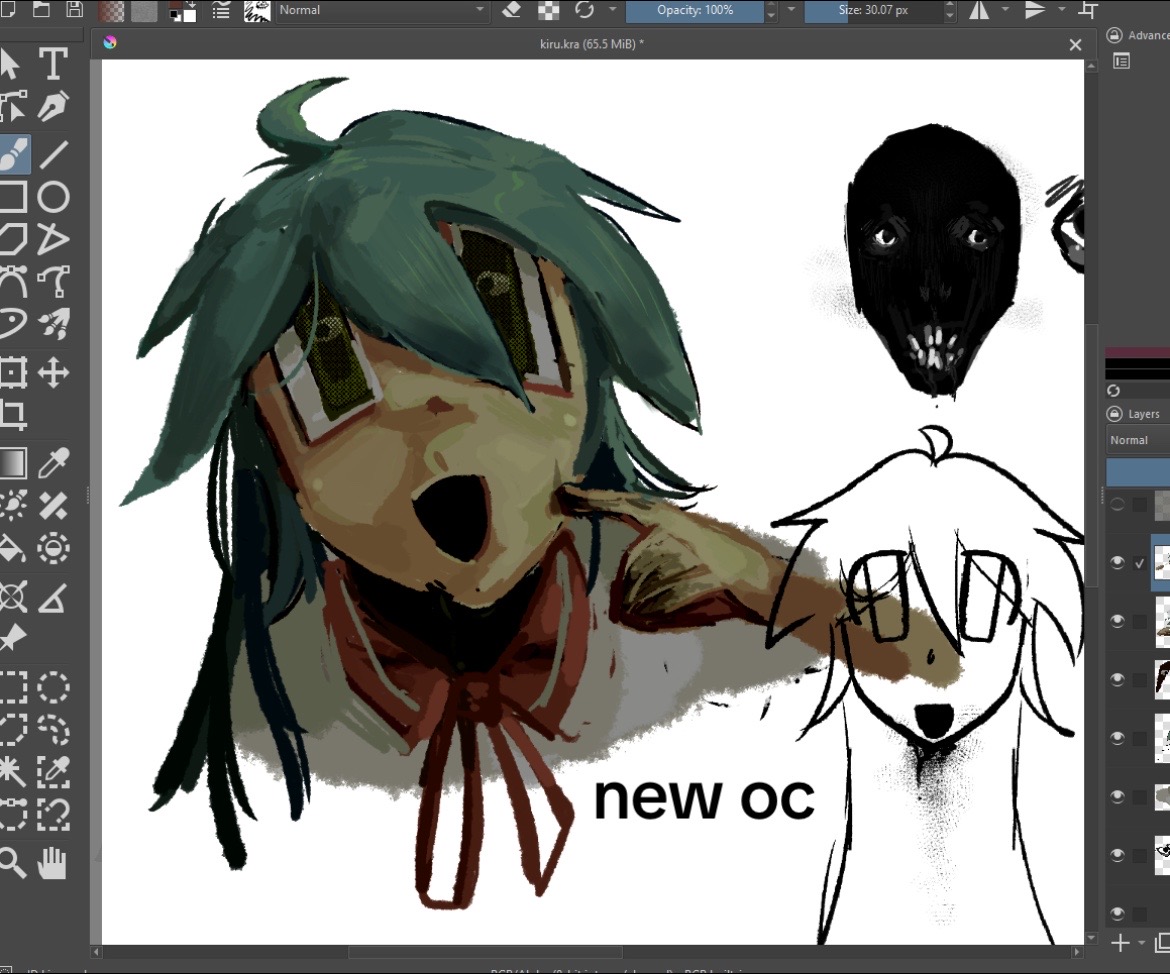Toggle preserve alpha checkerboard button
This screenshot has height=974, width=1170.
548,10
